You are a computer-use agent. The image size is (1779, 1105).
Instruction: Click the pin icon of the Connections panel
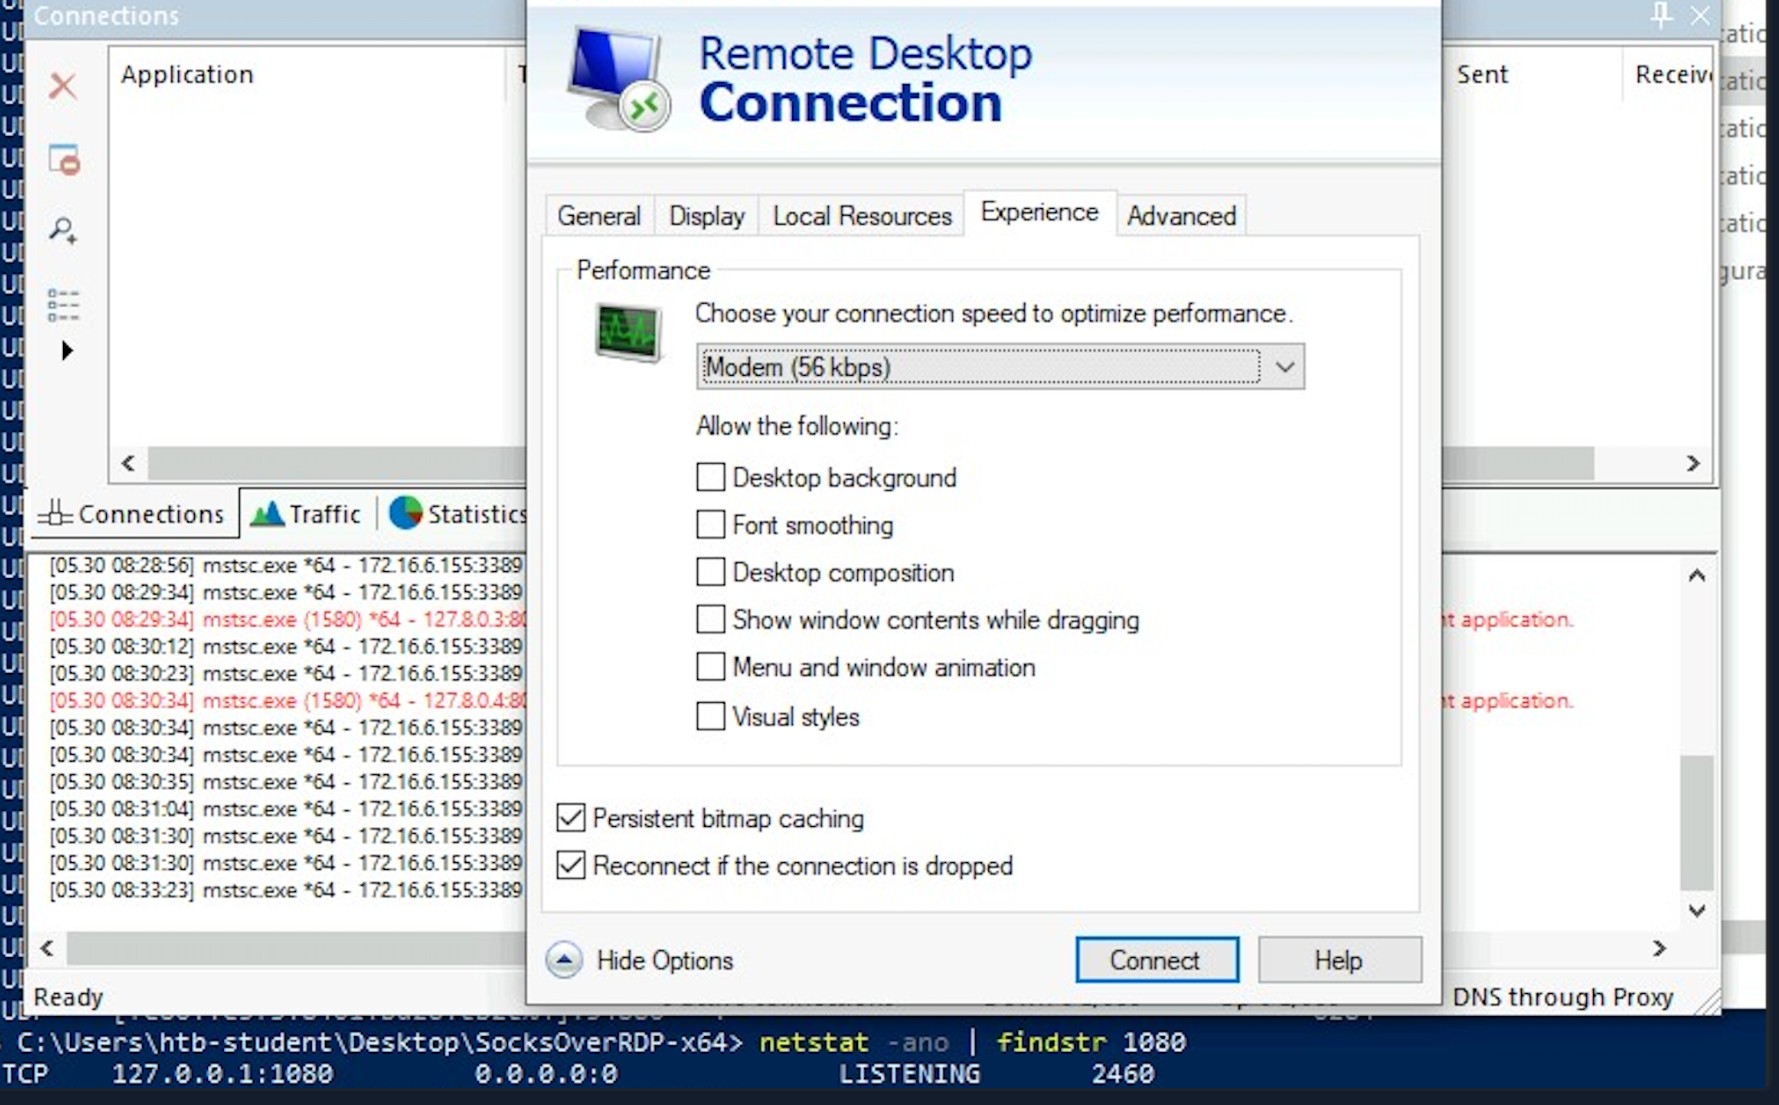tap(1661, 15)
